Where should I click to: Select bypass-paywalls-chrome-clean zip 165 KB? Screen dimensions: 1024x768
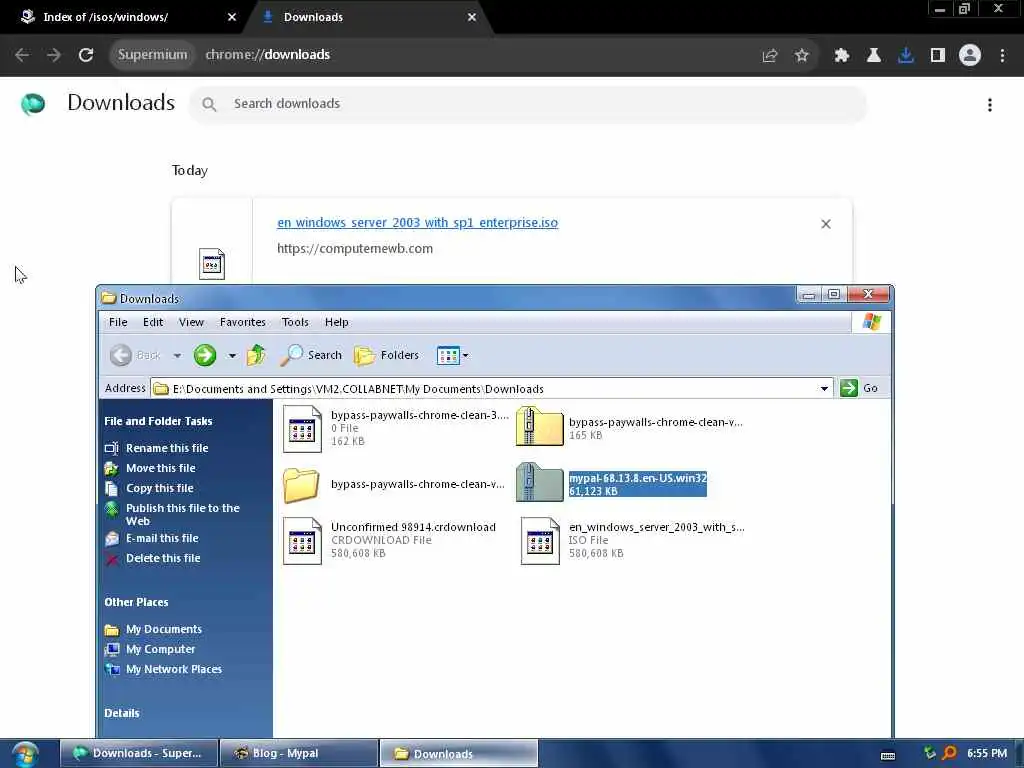point(539,426)
